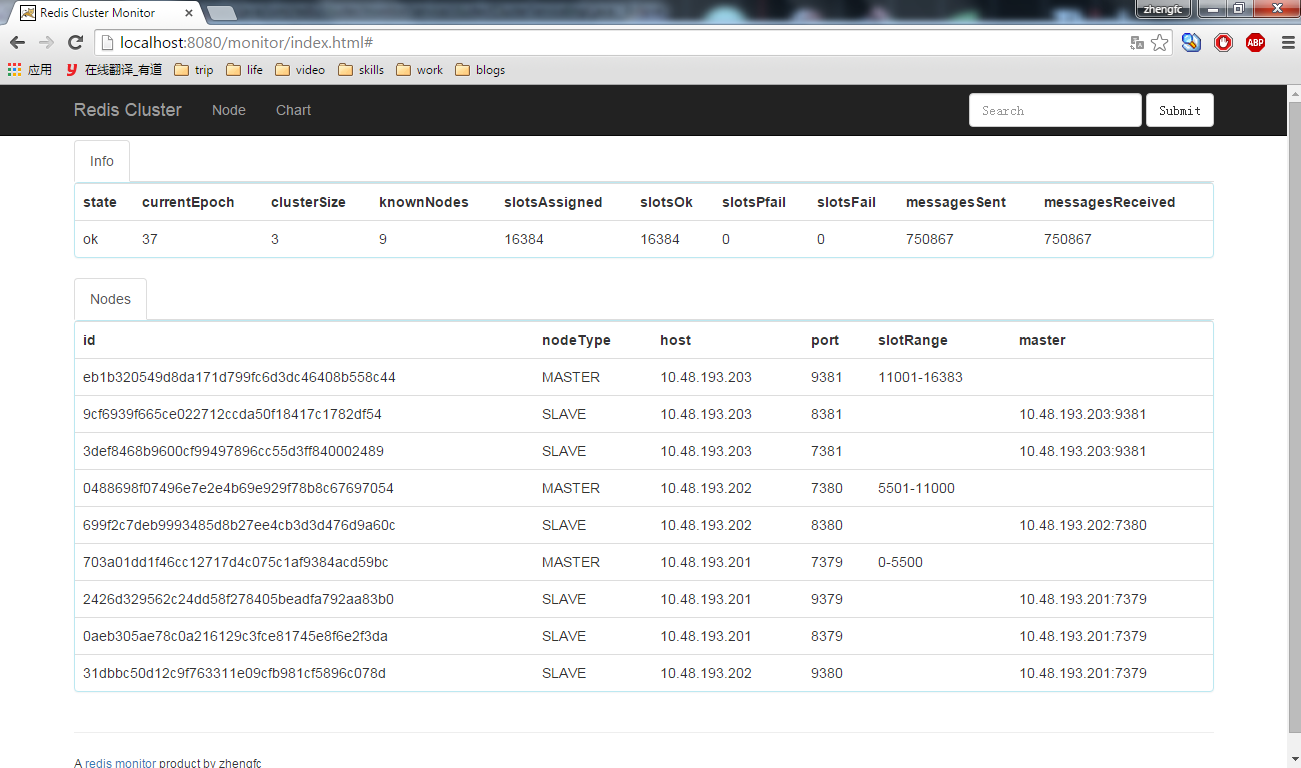The image size is (1301, 768).
Task: Open the Node menu item
Action: tap(229, 110)
